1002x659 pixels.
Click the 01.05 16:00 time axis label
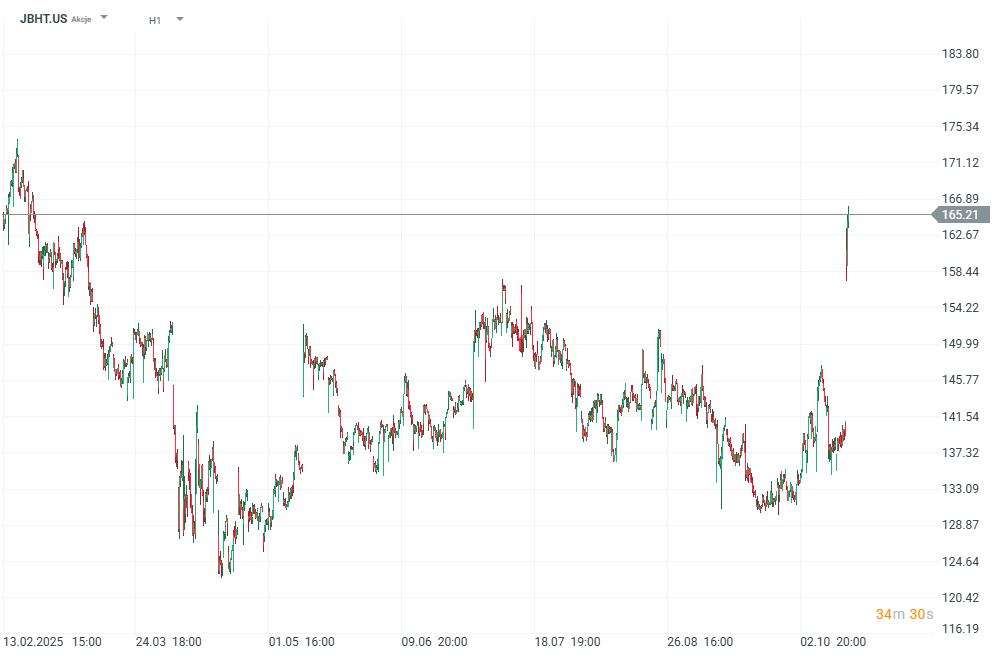301,641
